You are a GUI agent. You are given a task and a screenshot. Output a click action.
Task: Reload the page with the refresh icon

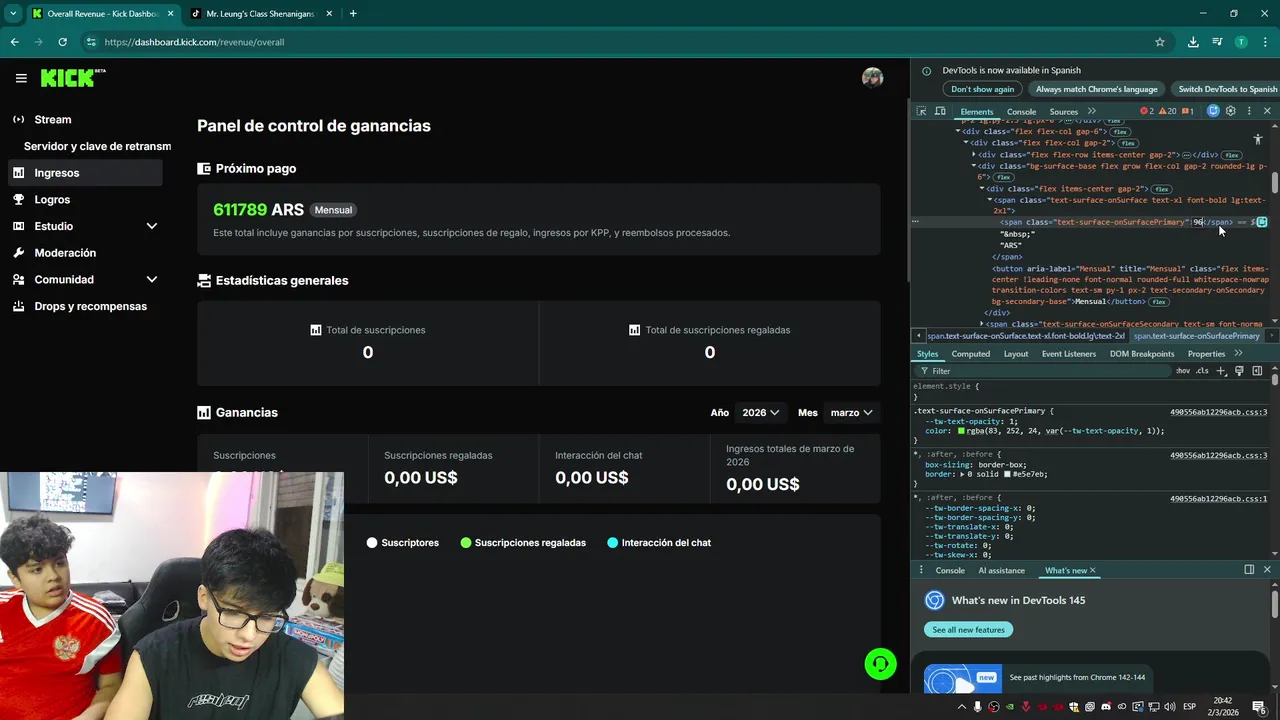(62, 42)
